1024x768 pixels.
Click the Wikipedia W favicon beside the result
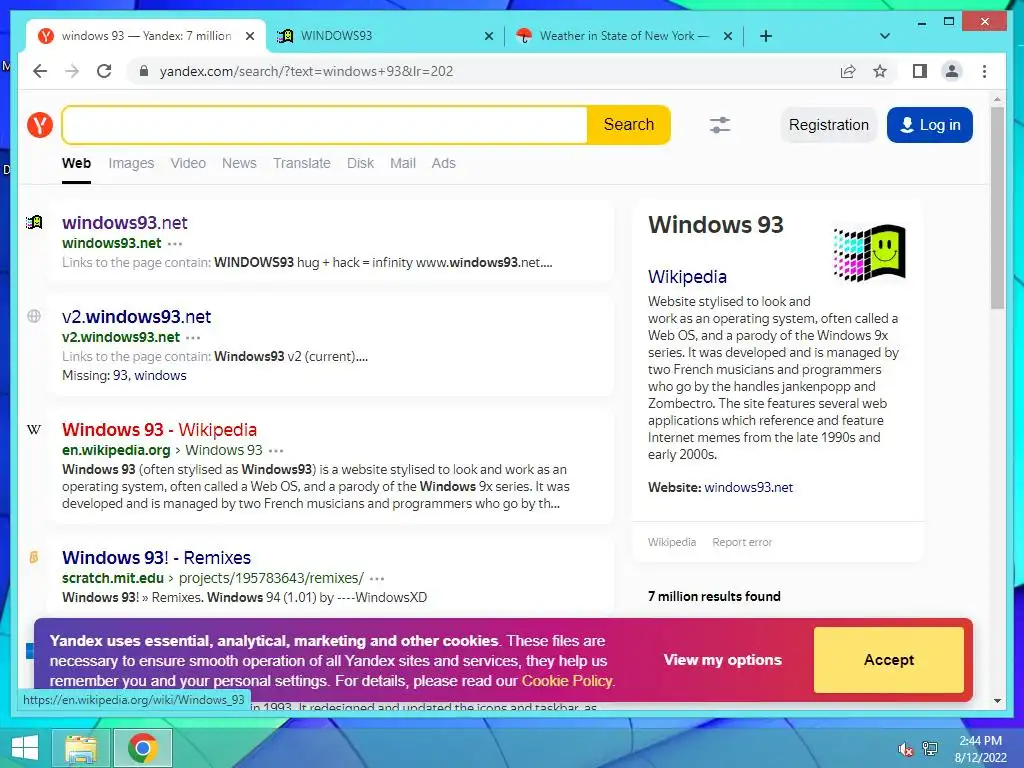34,430
